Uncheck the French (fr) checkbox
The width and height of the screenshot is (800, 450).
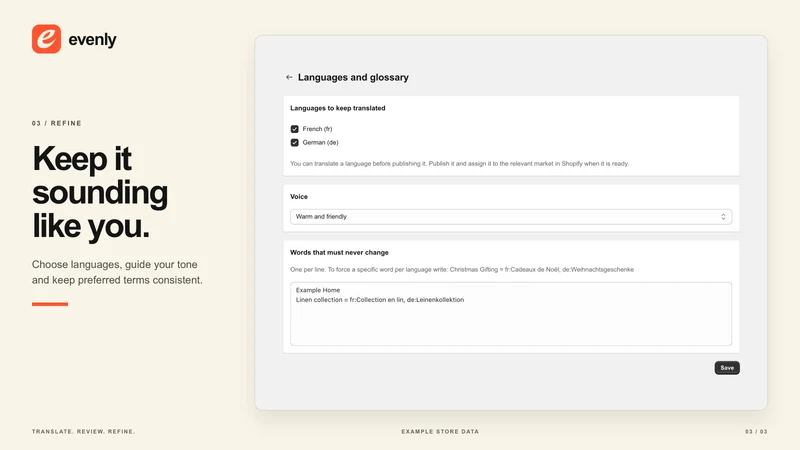click(294, 129)
